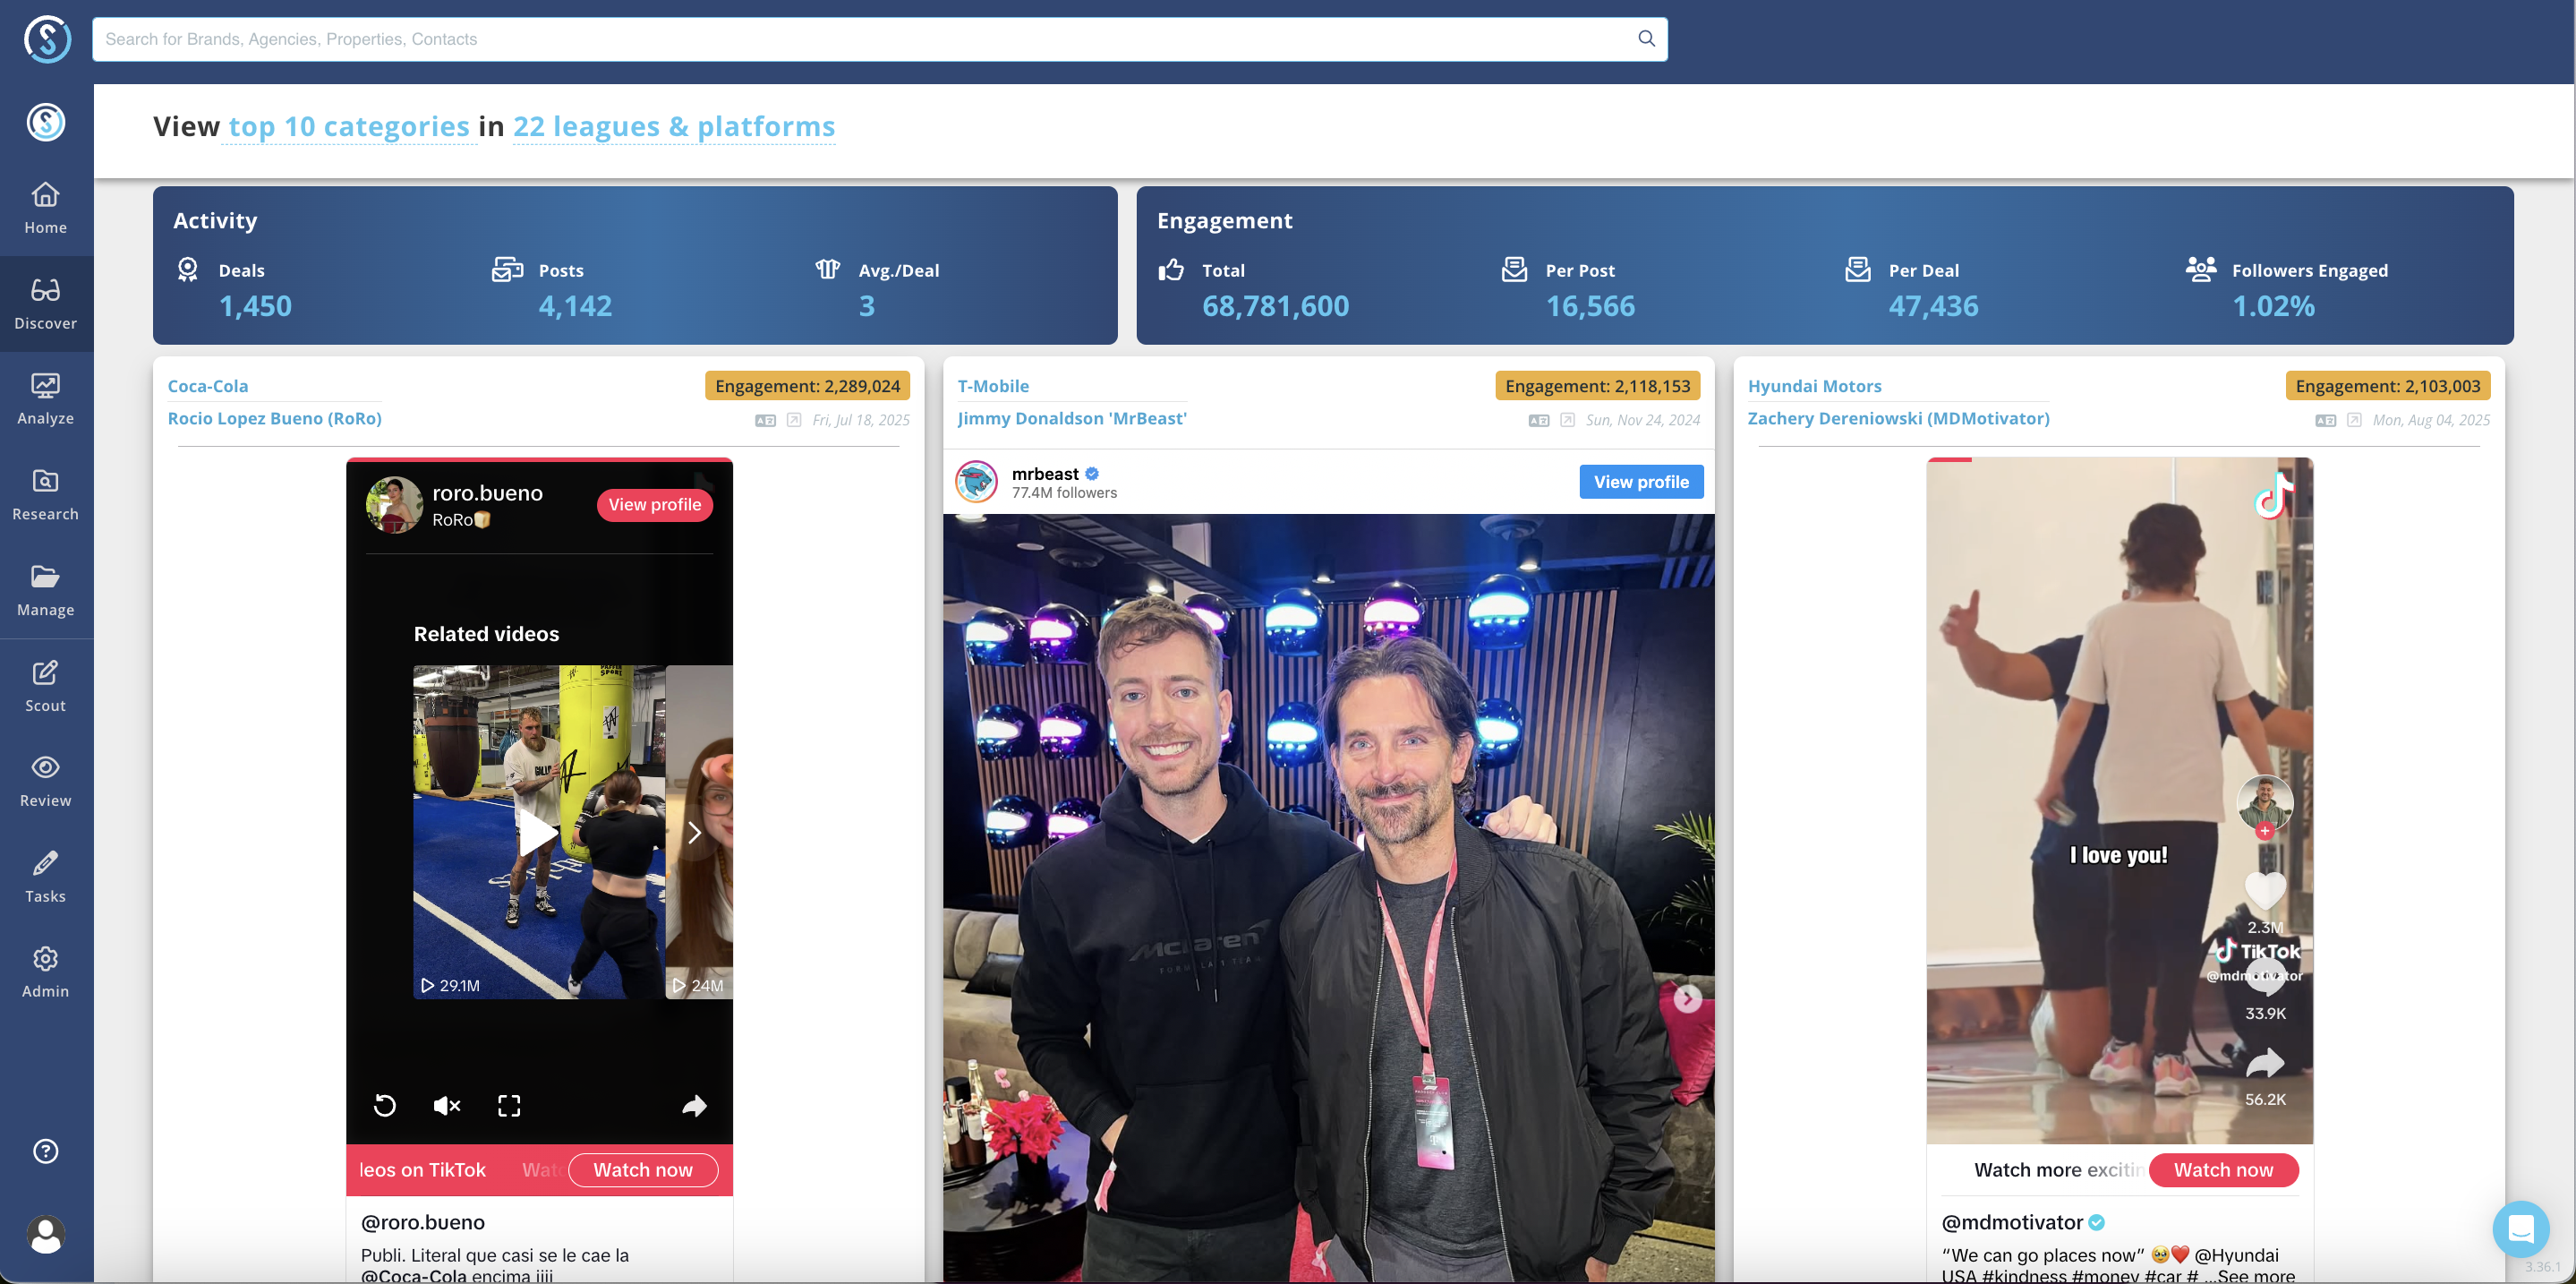This screenshot has width=2576, height=1284.
Task: Open the top 10 categories selector
Action: point(349,127)
